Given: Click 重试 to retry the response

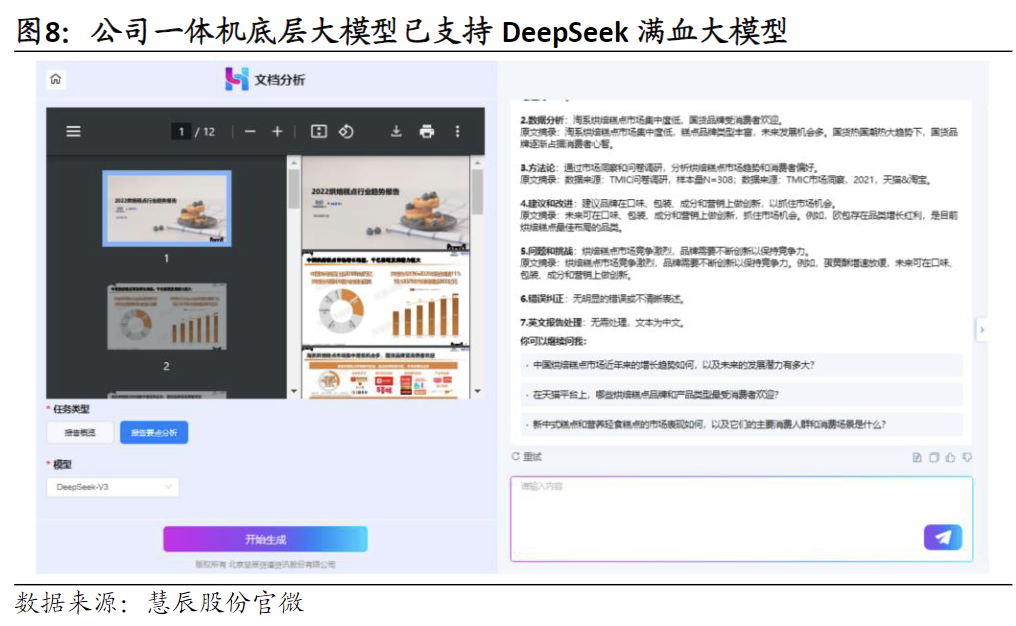Looking at the screenshot, I should point(527,457).
